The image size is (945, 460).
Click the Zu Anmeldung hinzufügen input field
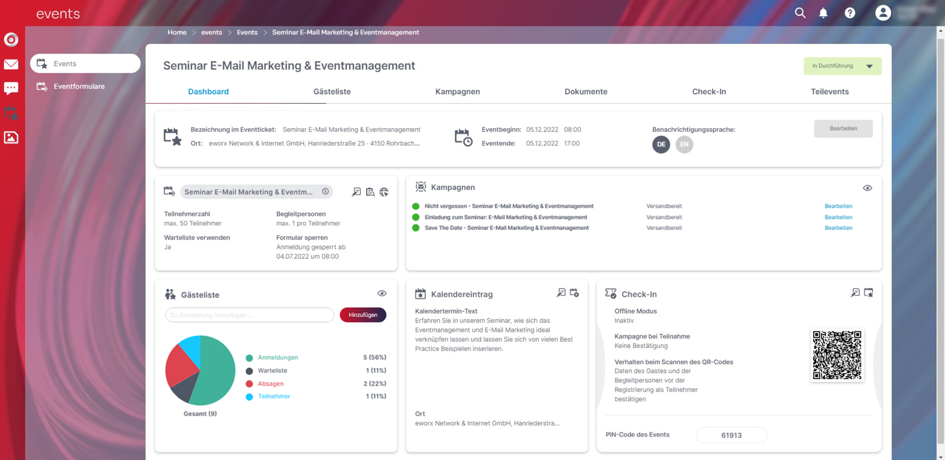coord(249,315)
